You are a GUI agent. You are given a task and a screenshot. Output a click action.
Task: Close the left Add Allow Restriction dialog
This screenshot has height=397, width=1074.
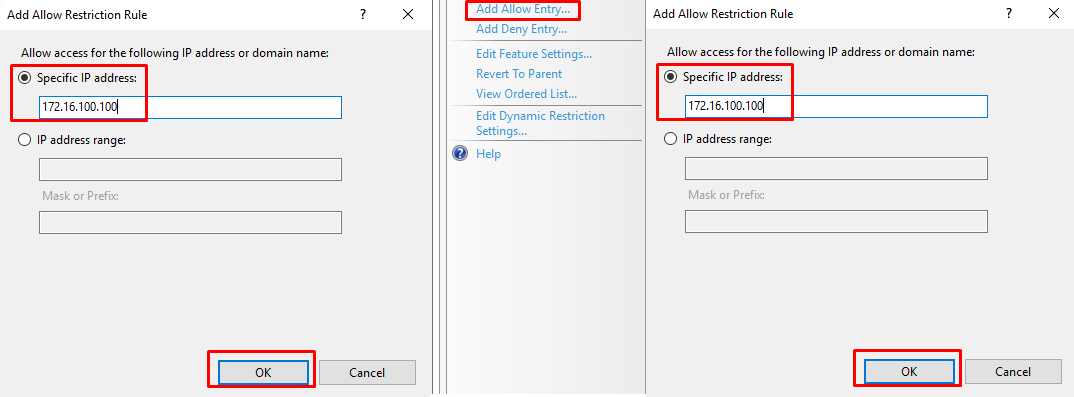click(408, 14)
